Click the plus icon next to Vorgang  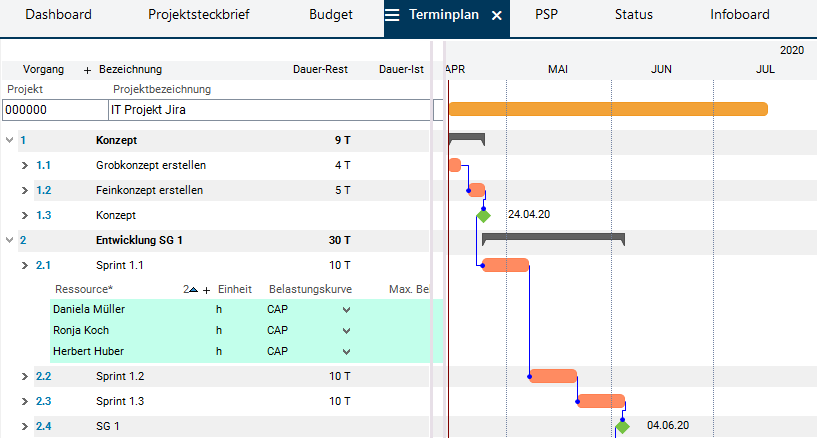[87, 70]
